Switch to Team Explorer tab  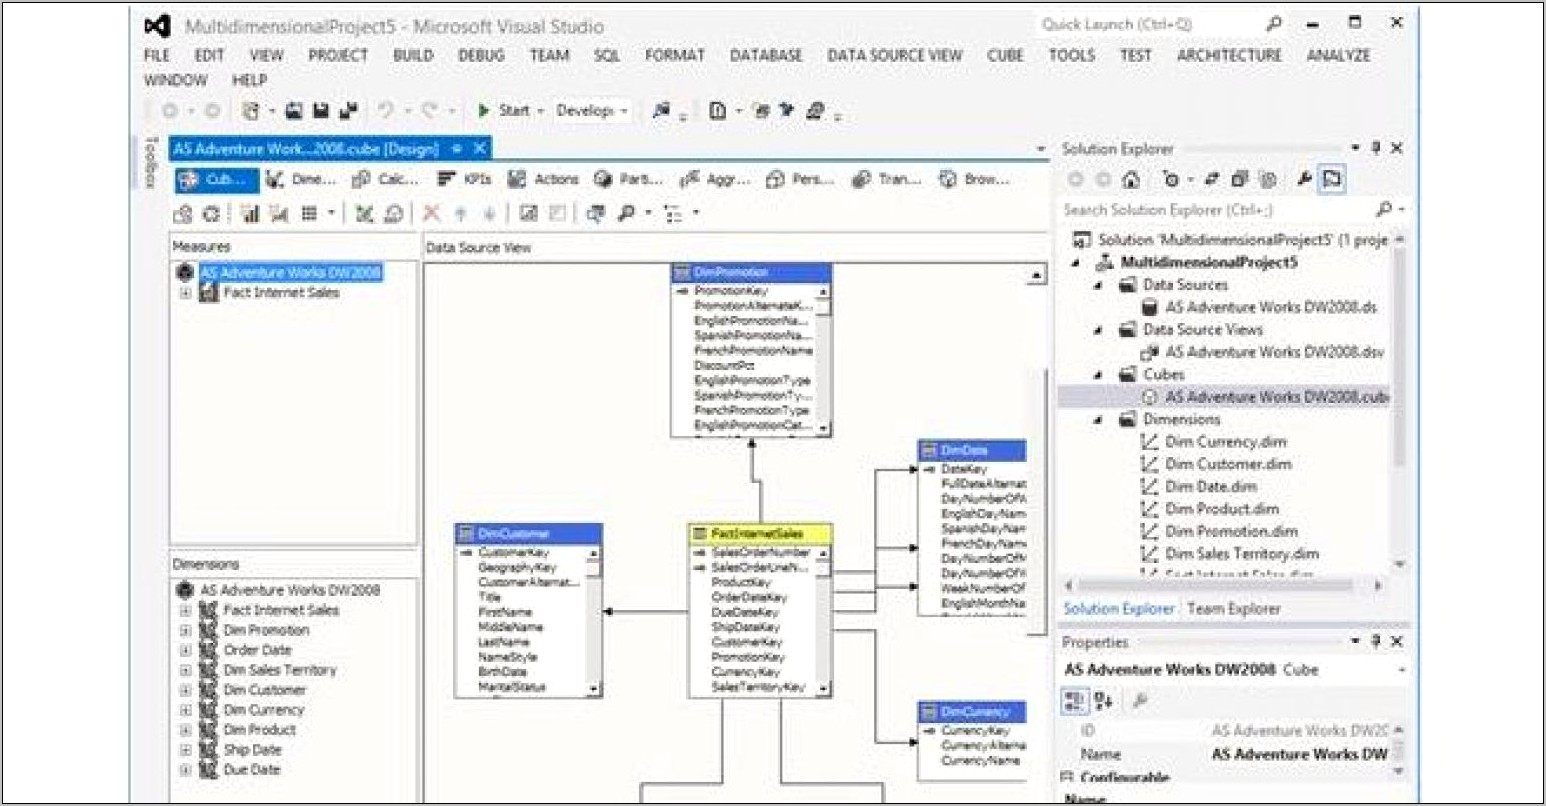pos(1233,609)
